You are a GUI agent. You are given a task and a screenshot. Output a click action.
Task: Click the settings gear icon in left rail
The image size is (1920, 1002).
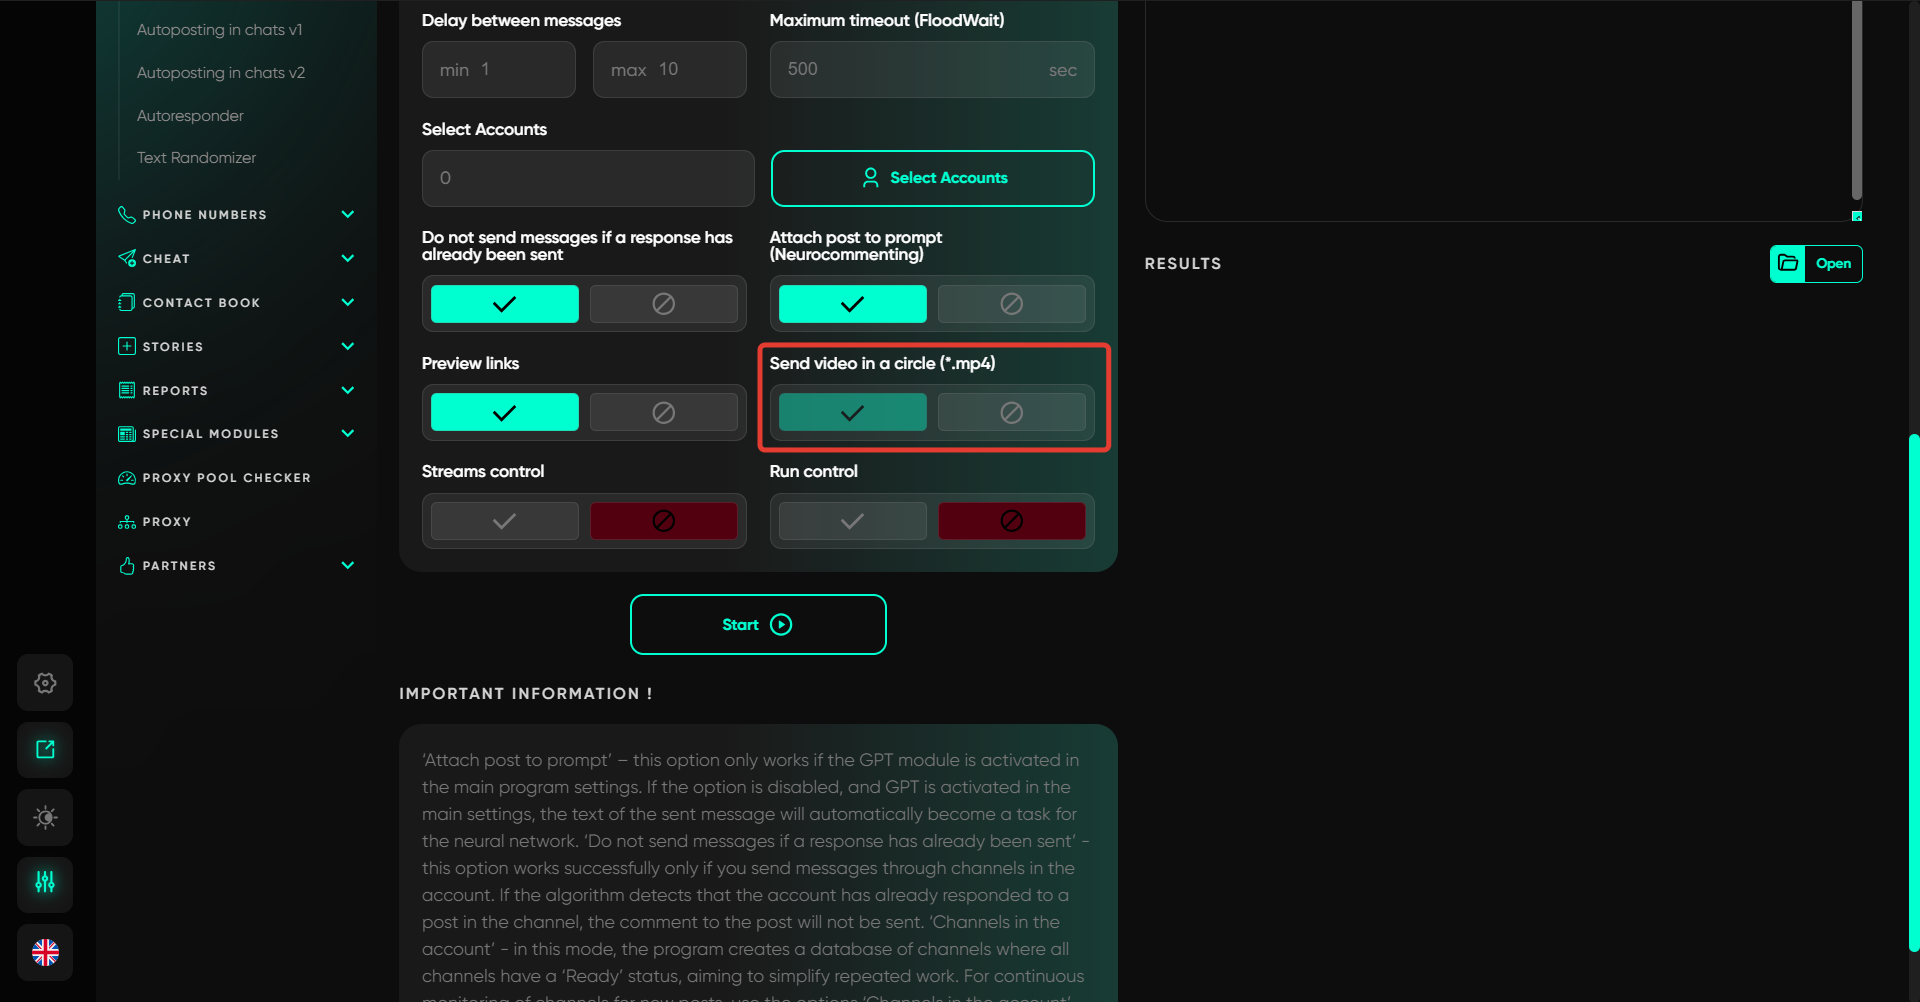coord(45,683)
